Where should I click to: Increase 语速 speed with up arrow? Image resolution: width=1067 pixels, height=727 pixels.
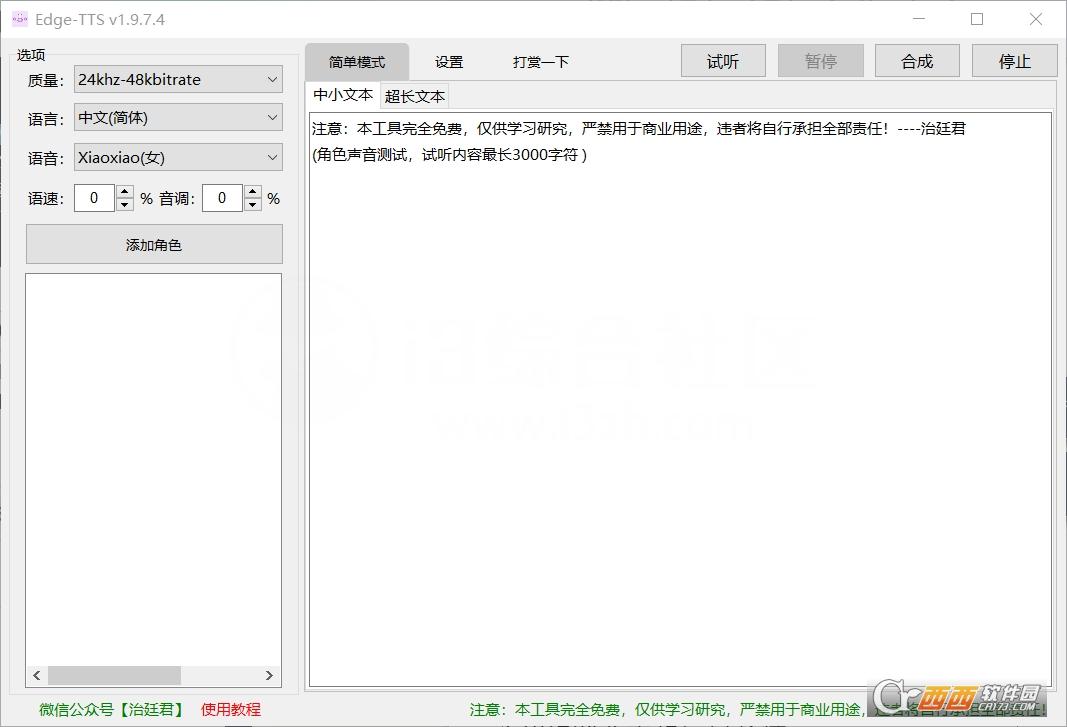coord(125,191)
